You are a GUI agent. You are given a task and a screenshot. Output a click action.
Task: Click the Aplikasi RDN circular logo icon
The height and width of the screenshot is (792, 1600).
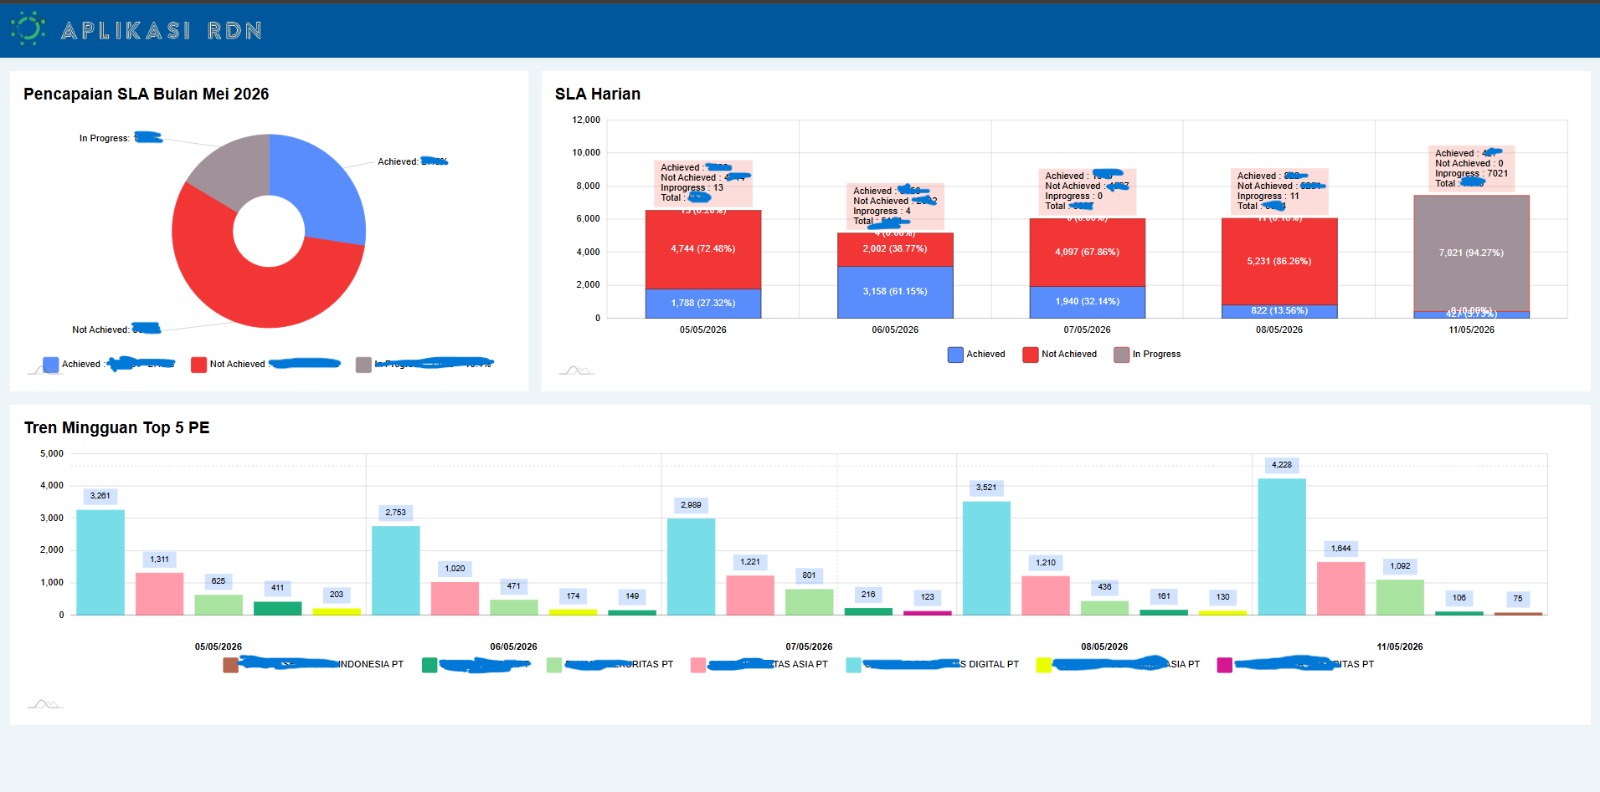pyautogui.click(x=28, y=29)
